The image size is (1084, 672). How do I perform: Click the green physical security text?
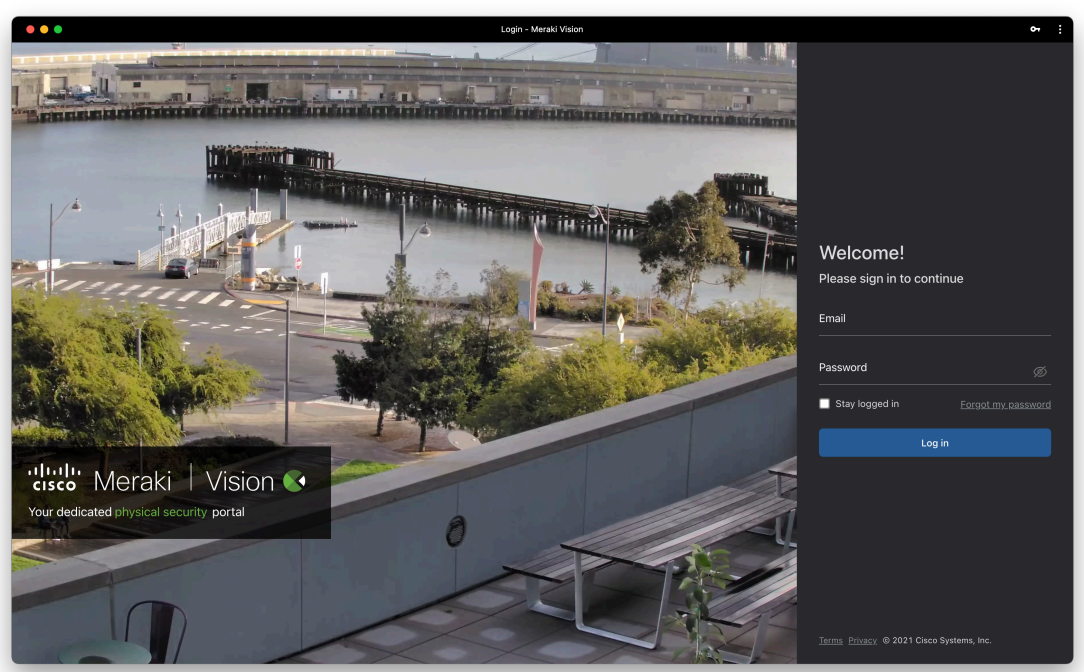pos(161,512)
